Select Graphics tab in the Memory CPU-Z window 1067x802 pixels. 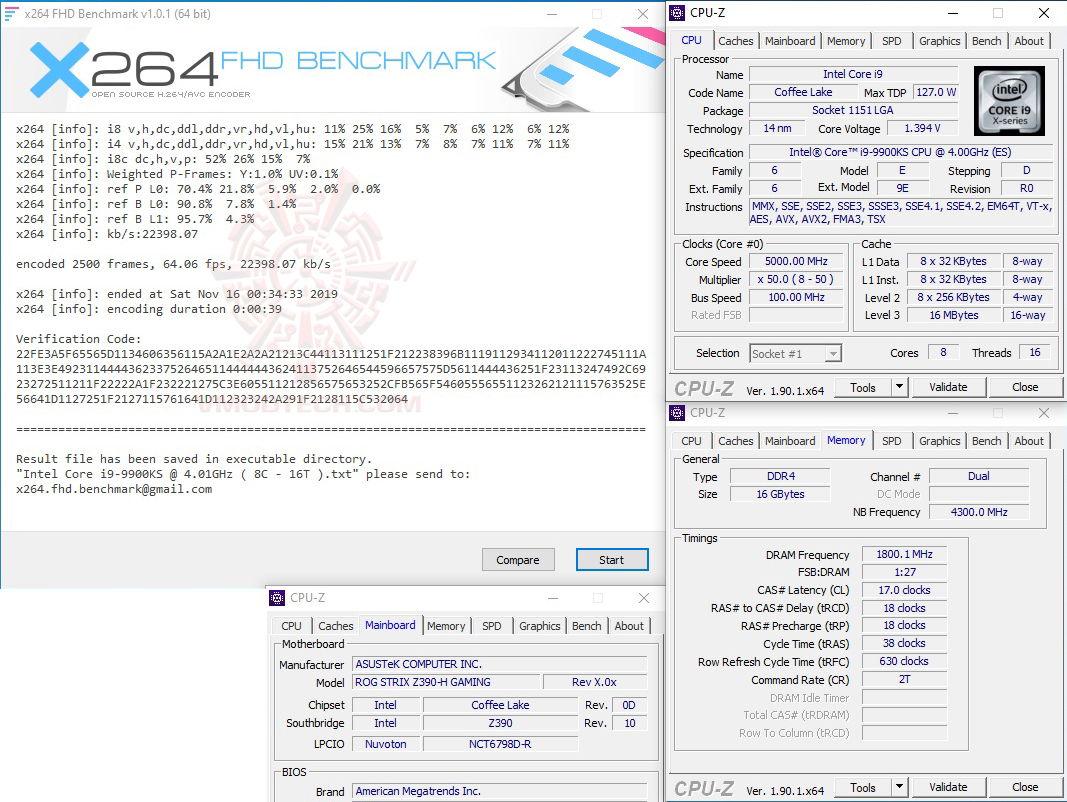point(940,441)
